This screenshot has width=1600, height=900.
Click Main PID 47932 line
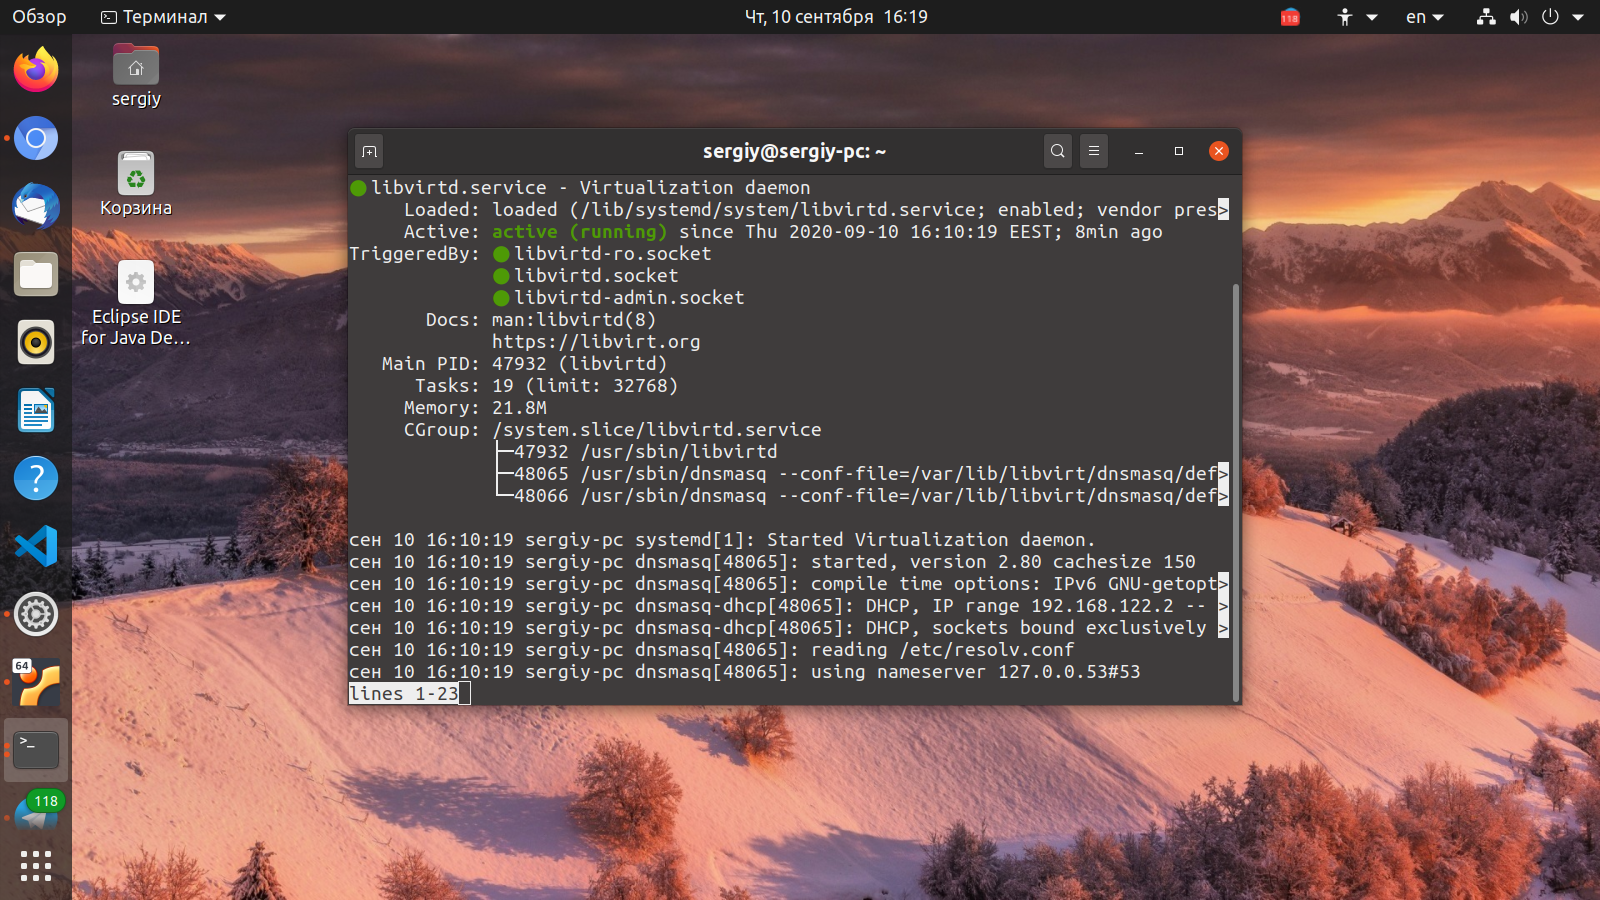pyautogui.click(x=524, y=364)
